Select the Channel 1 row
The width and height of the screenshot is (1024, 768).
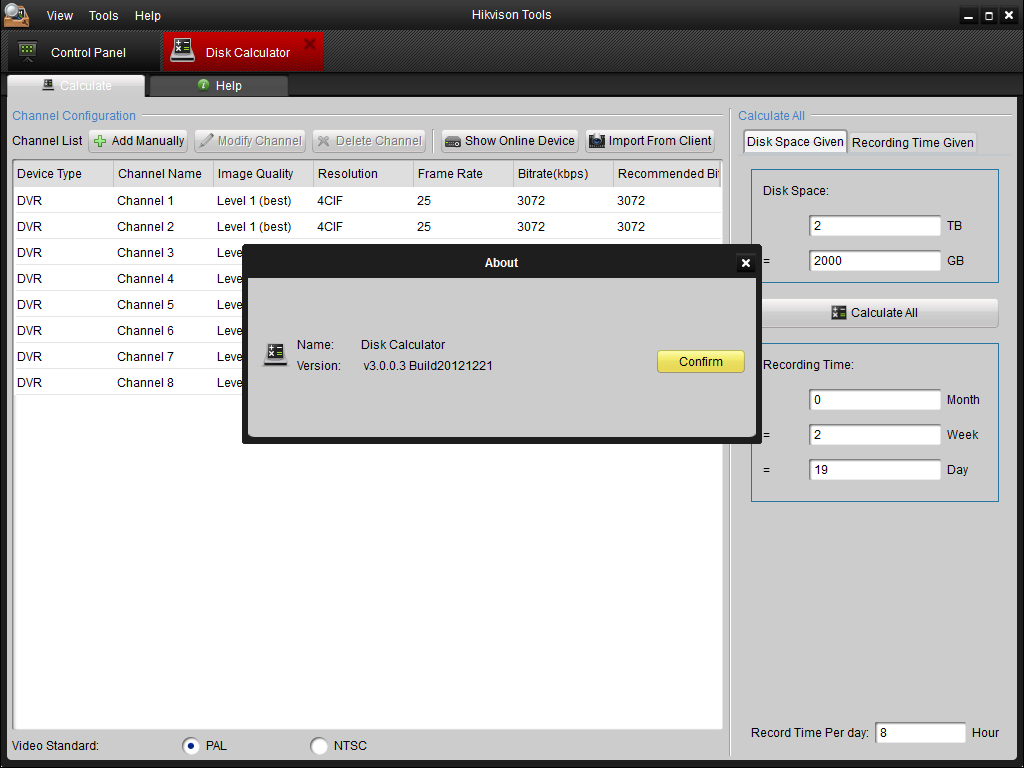point(368,200)
